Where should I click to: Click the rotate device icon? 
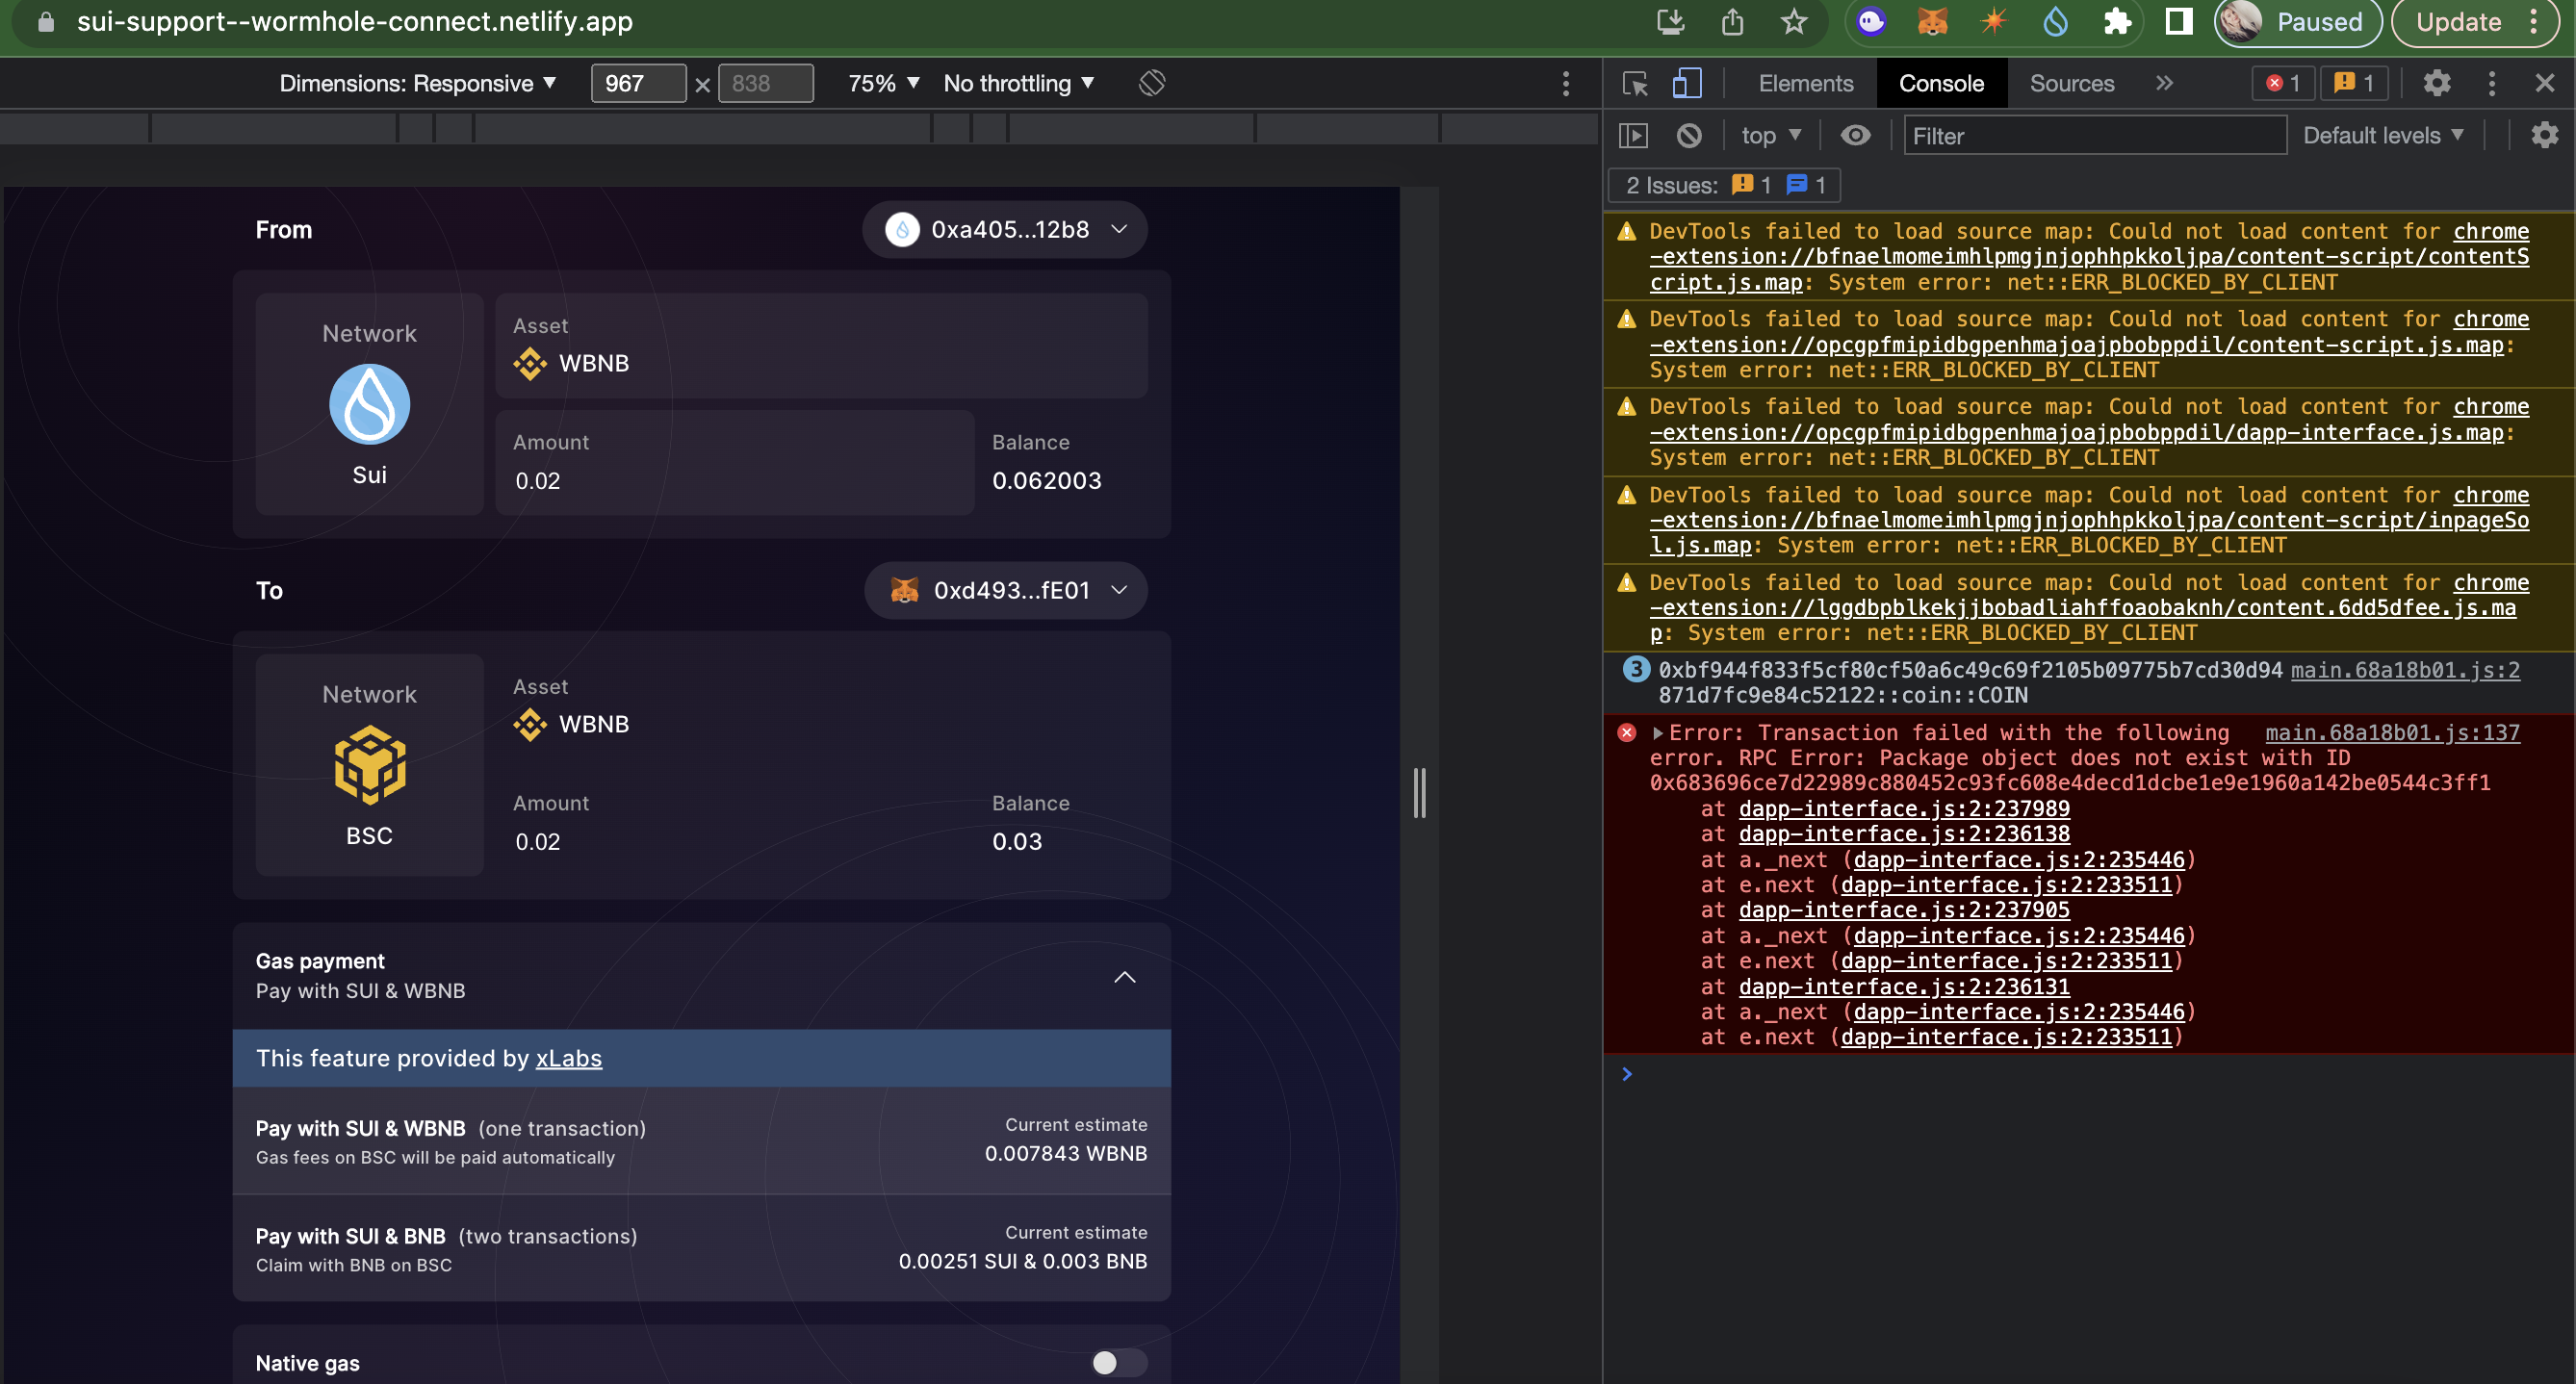pyautogui.click(x=1152, y=83)
